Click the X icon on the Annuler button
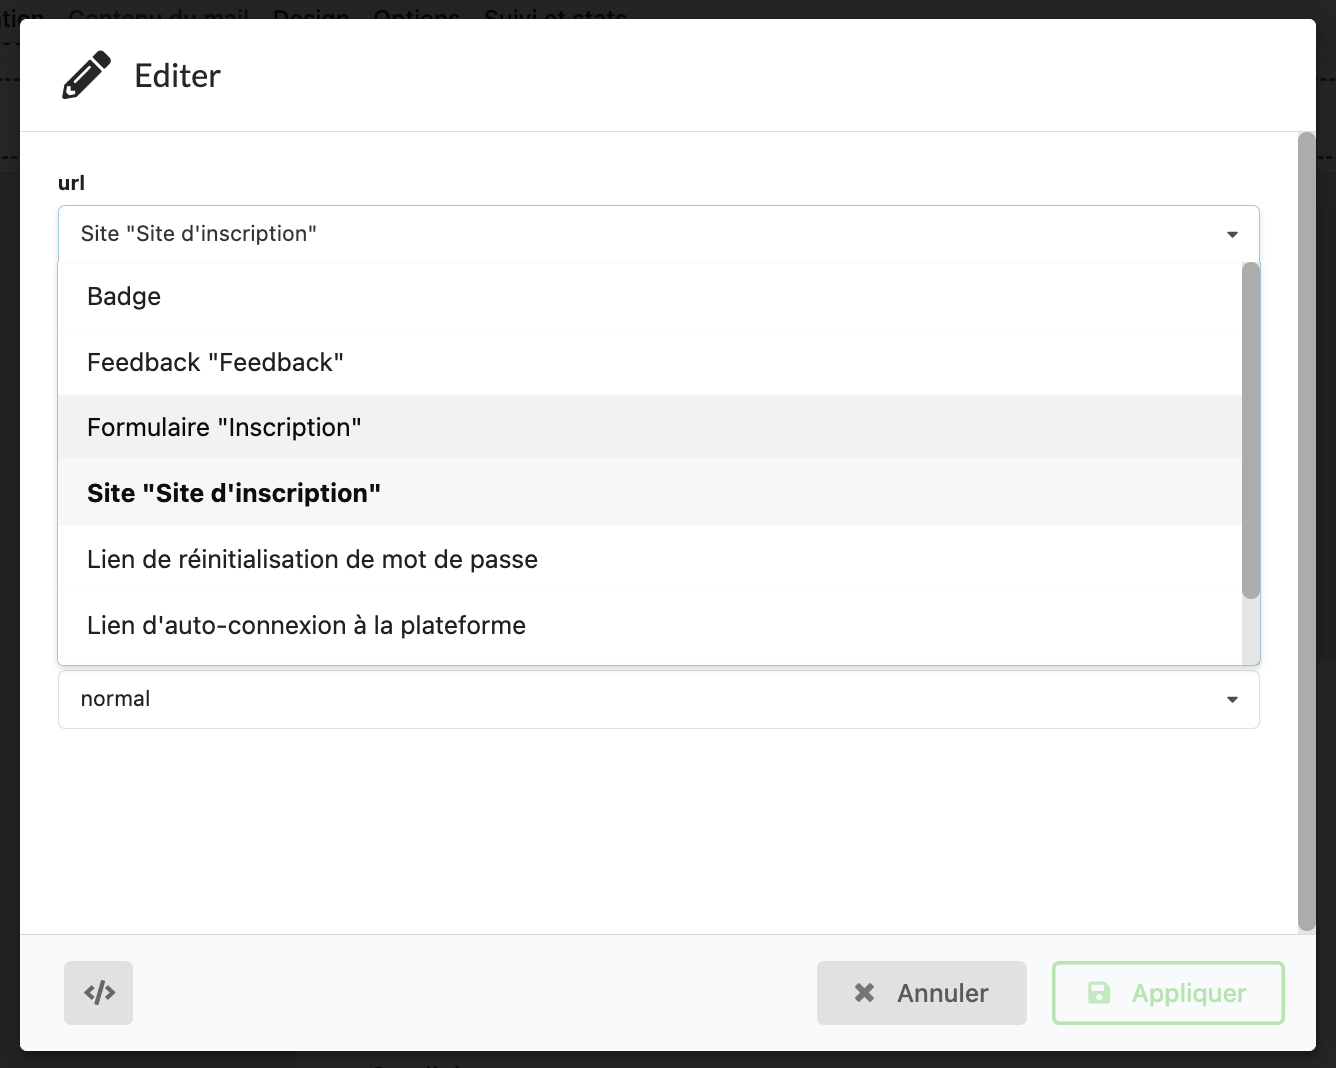This screenshot has width=1336, height=1068. 864,993
